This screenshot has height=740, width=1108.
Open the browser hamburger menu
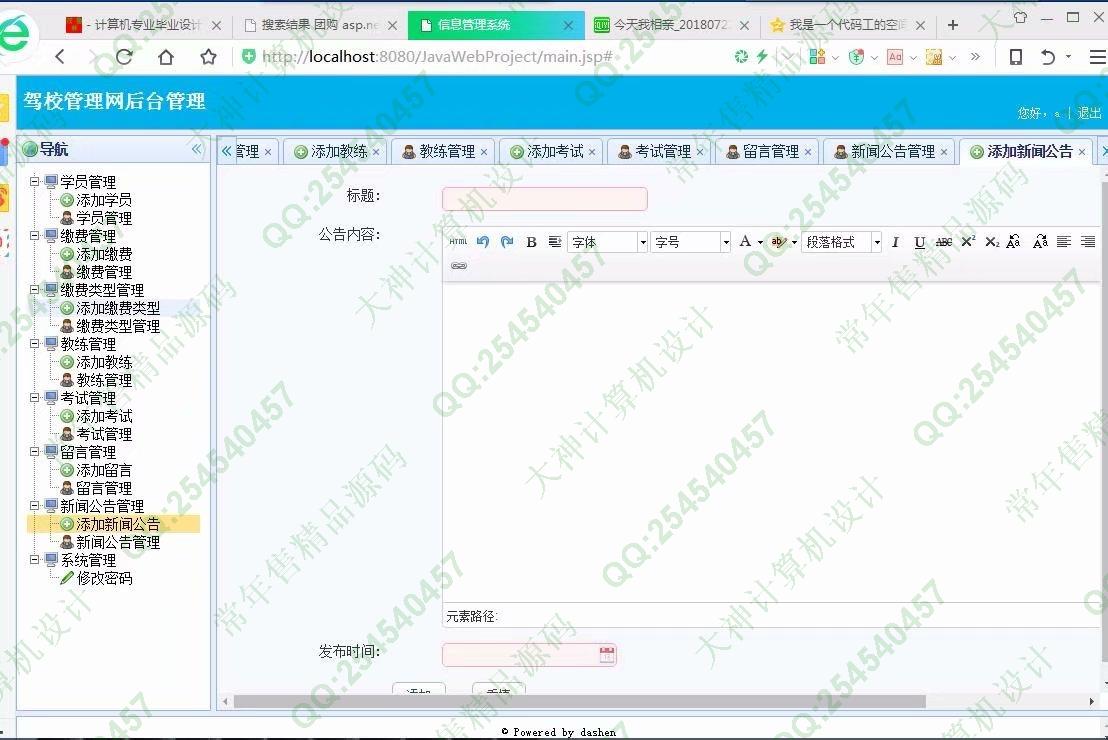(1097, 57)
